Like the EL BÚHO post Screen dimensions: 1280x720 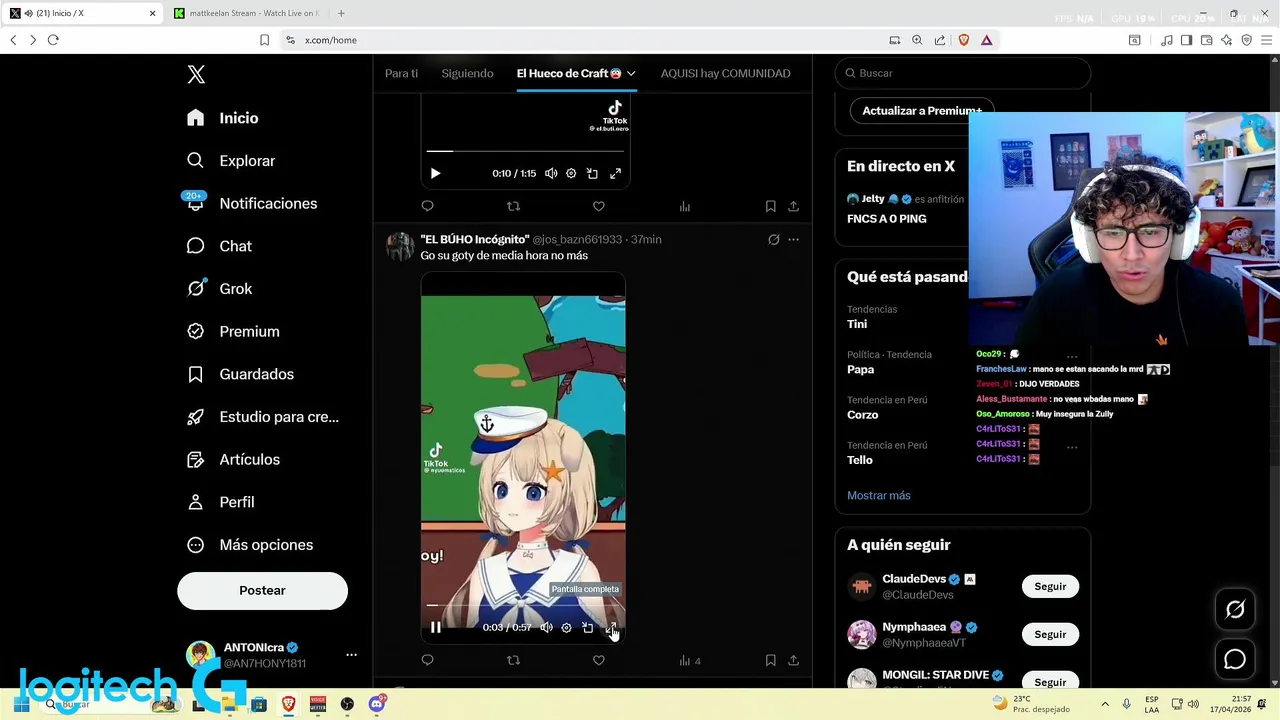598,660
